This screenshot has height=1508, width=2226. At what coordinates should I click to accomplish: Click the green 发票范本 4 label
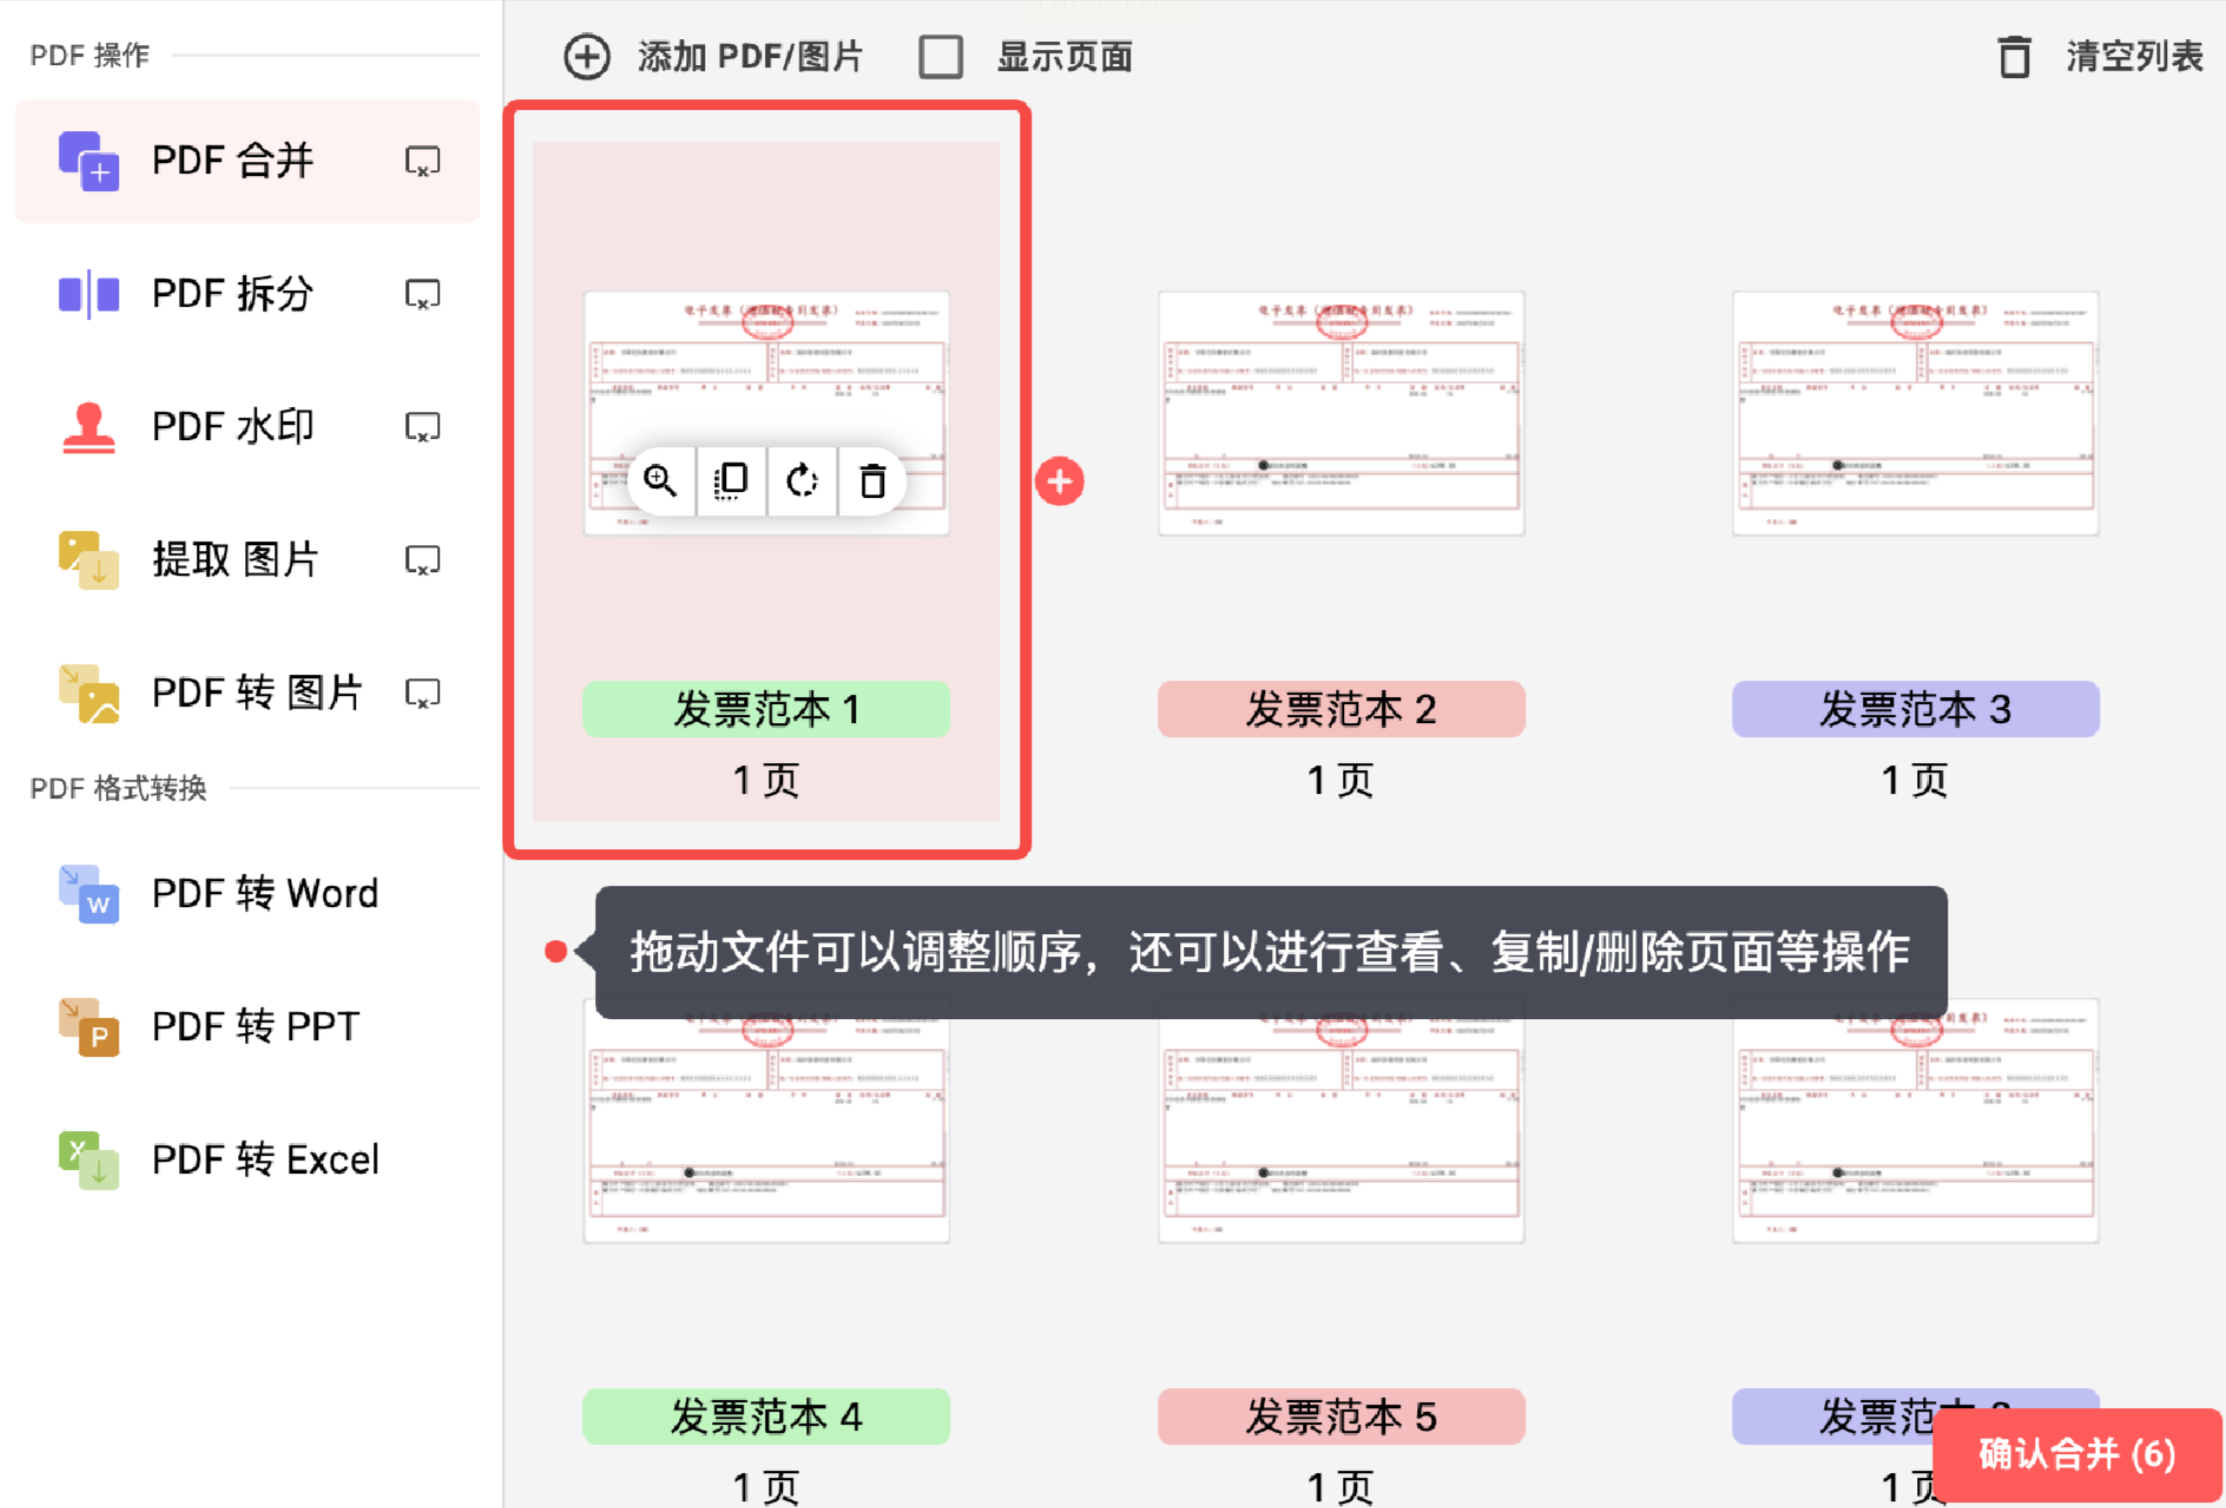(766, 1416)
